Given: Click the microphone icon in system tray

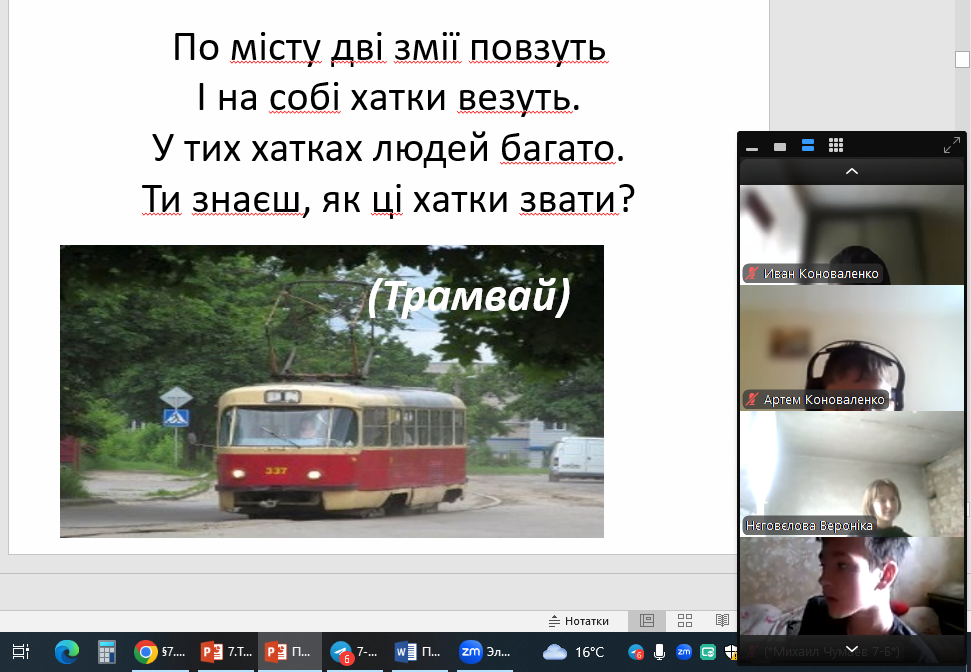Looking at the screenshot, I should [660, 652].
